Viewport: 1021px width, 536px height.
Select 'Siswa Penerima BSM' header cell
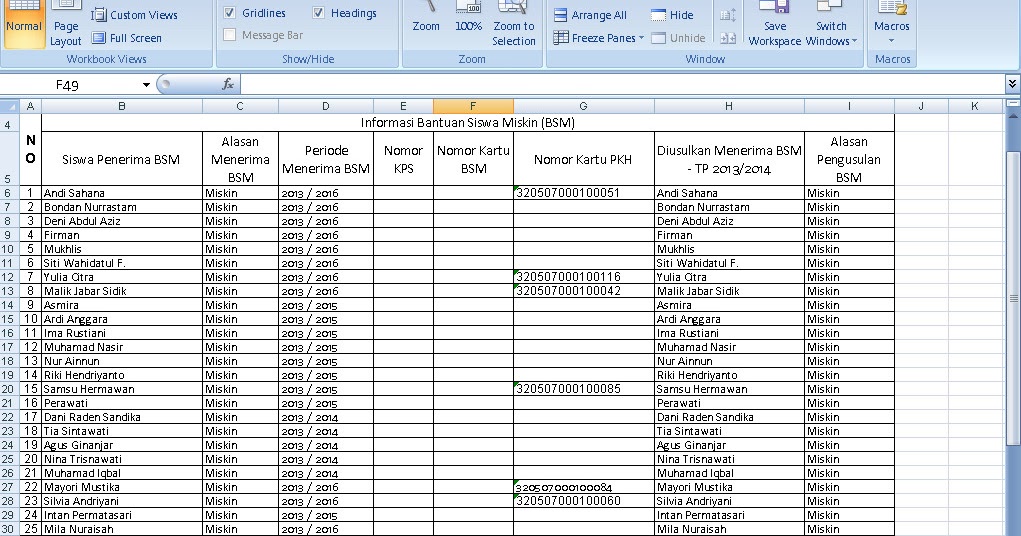coord(122,159)
